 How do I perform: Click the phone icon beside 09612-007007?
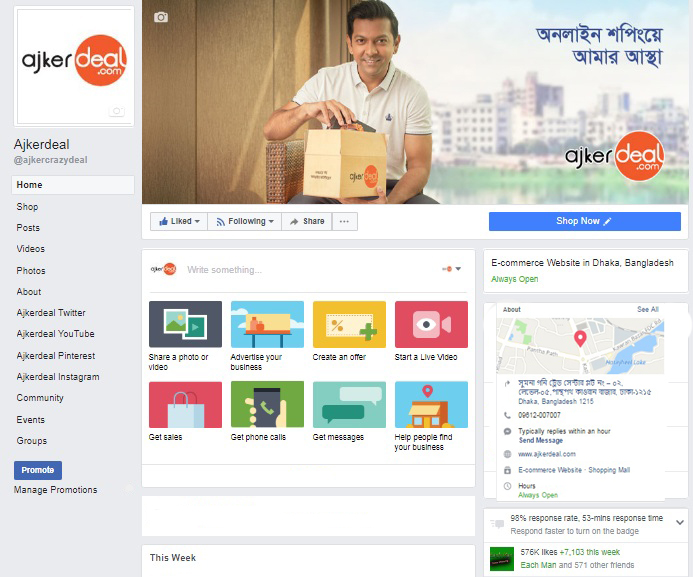click(507, 415)
